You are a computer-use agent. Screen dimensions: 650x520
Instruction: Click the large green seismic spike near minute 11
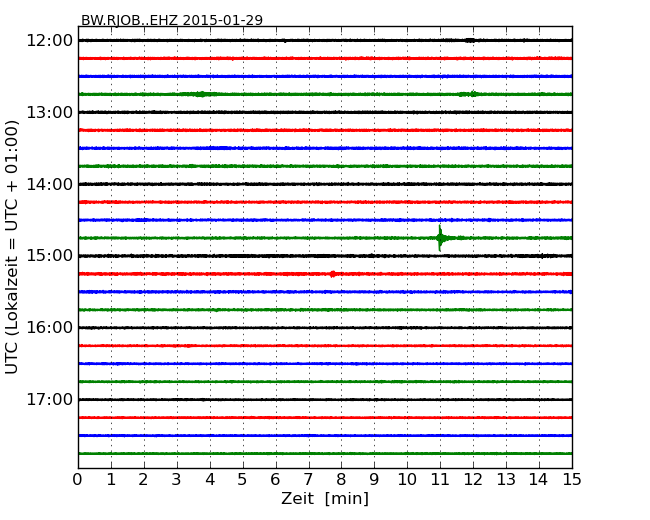(x=440, y=238)
